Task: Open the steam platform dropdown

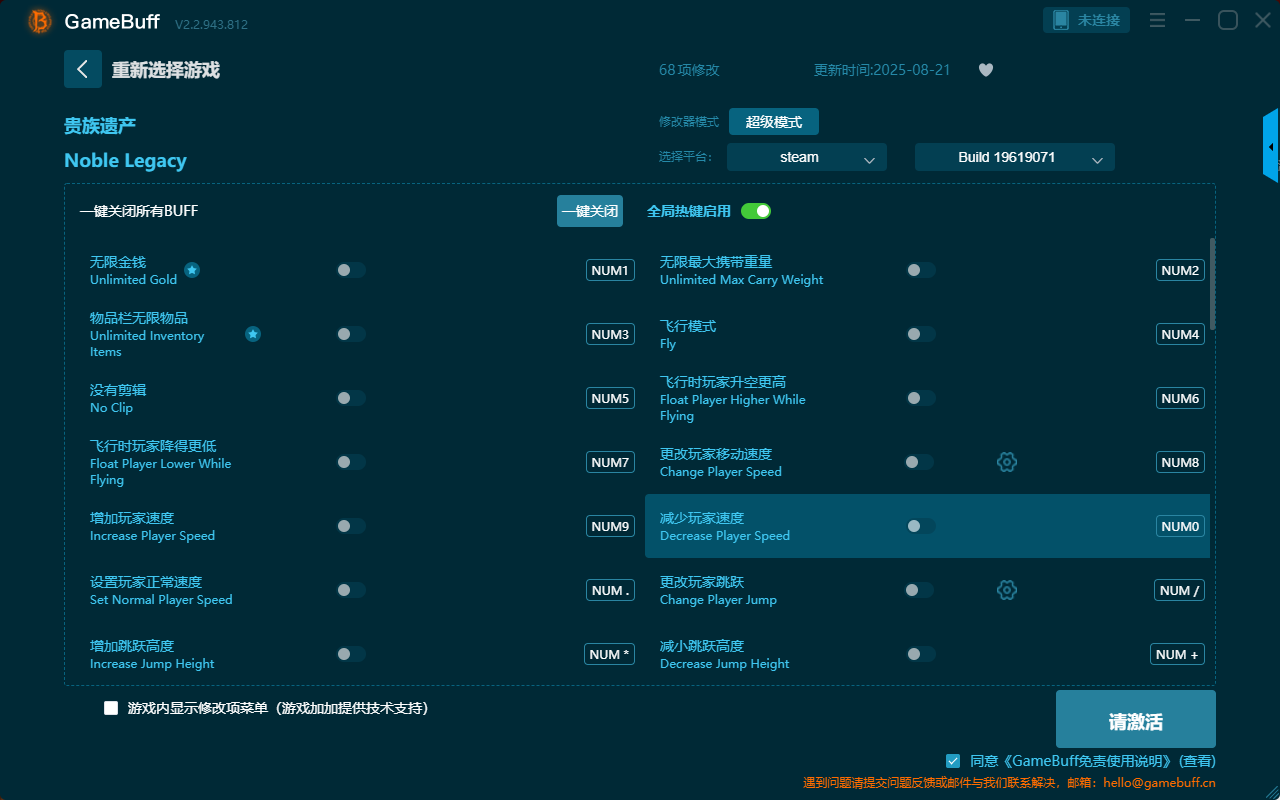Action: pos(807,157)
